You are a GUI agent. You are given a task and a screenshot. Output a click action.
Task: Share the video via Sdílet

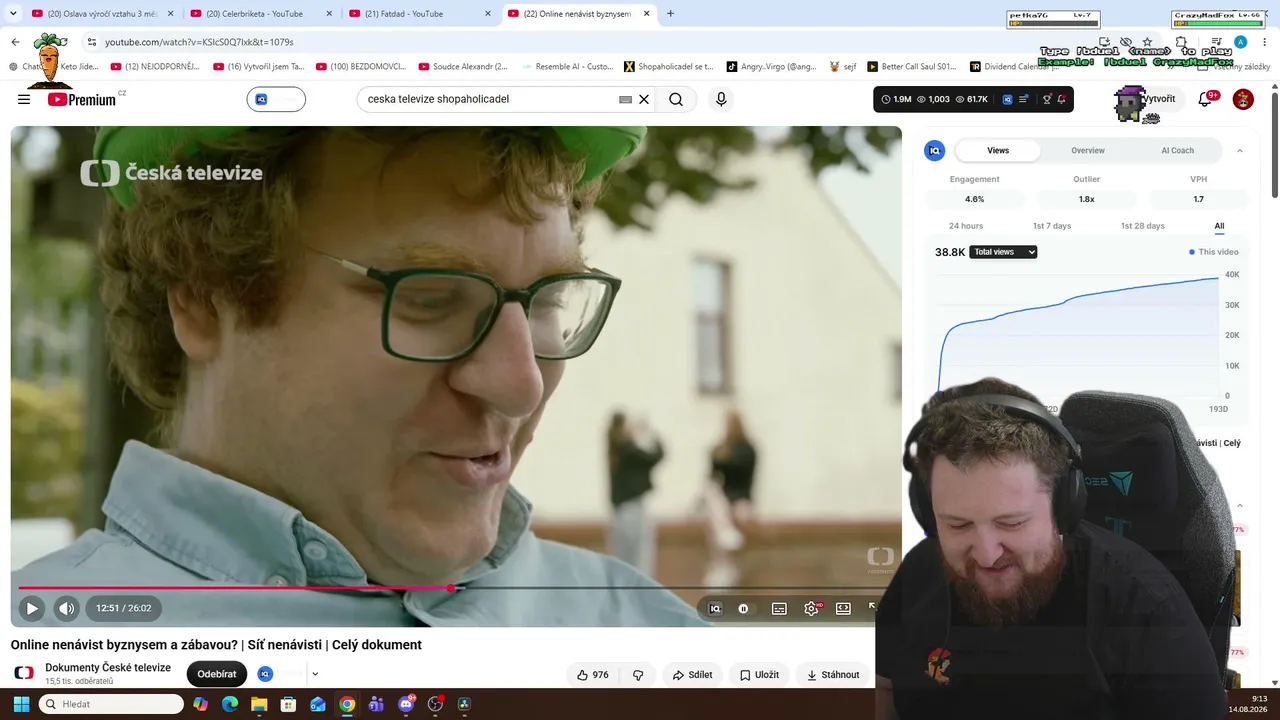point(692,675)
